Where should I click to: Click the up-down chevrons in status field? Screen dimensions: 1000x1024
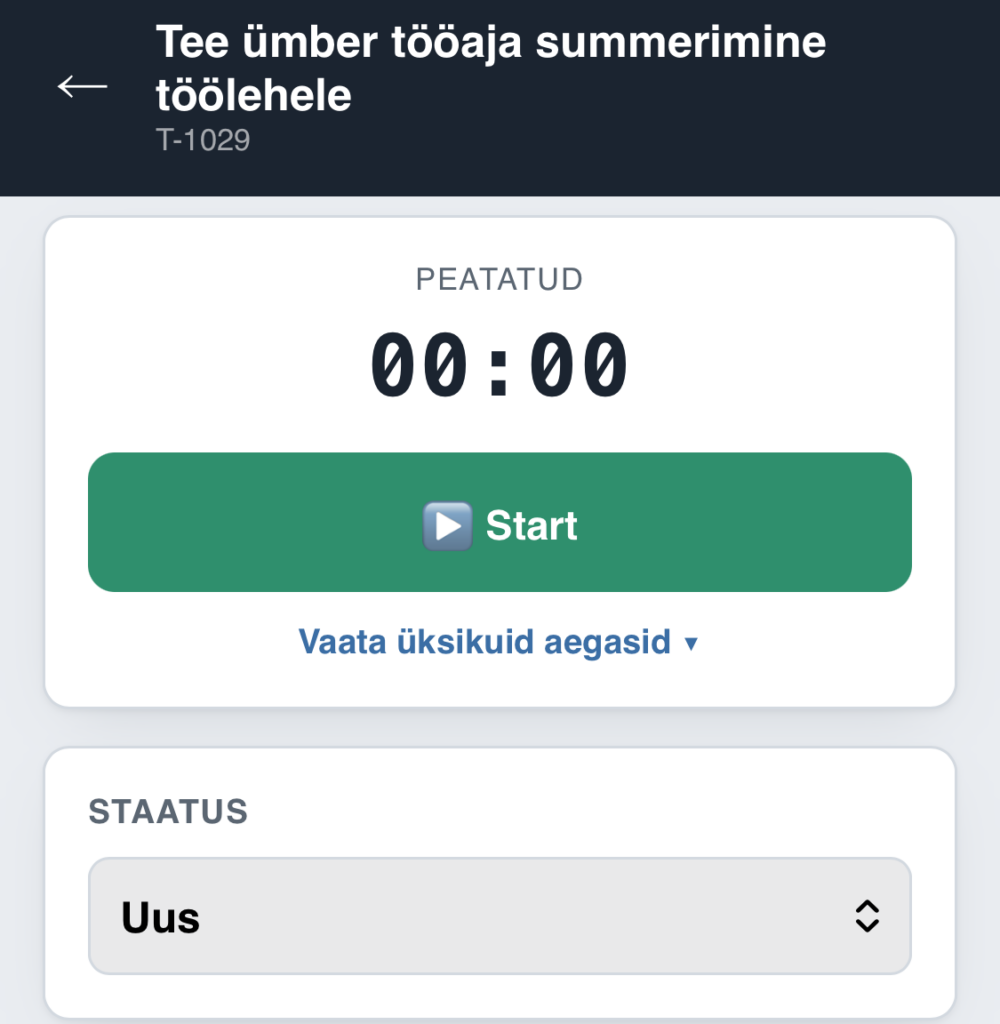point(867,916)
